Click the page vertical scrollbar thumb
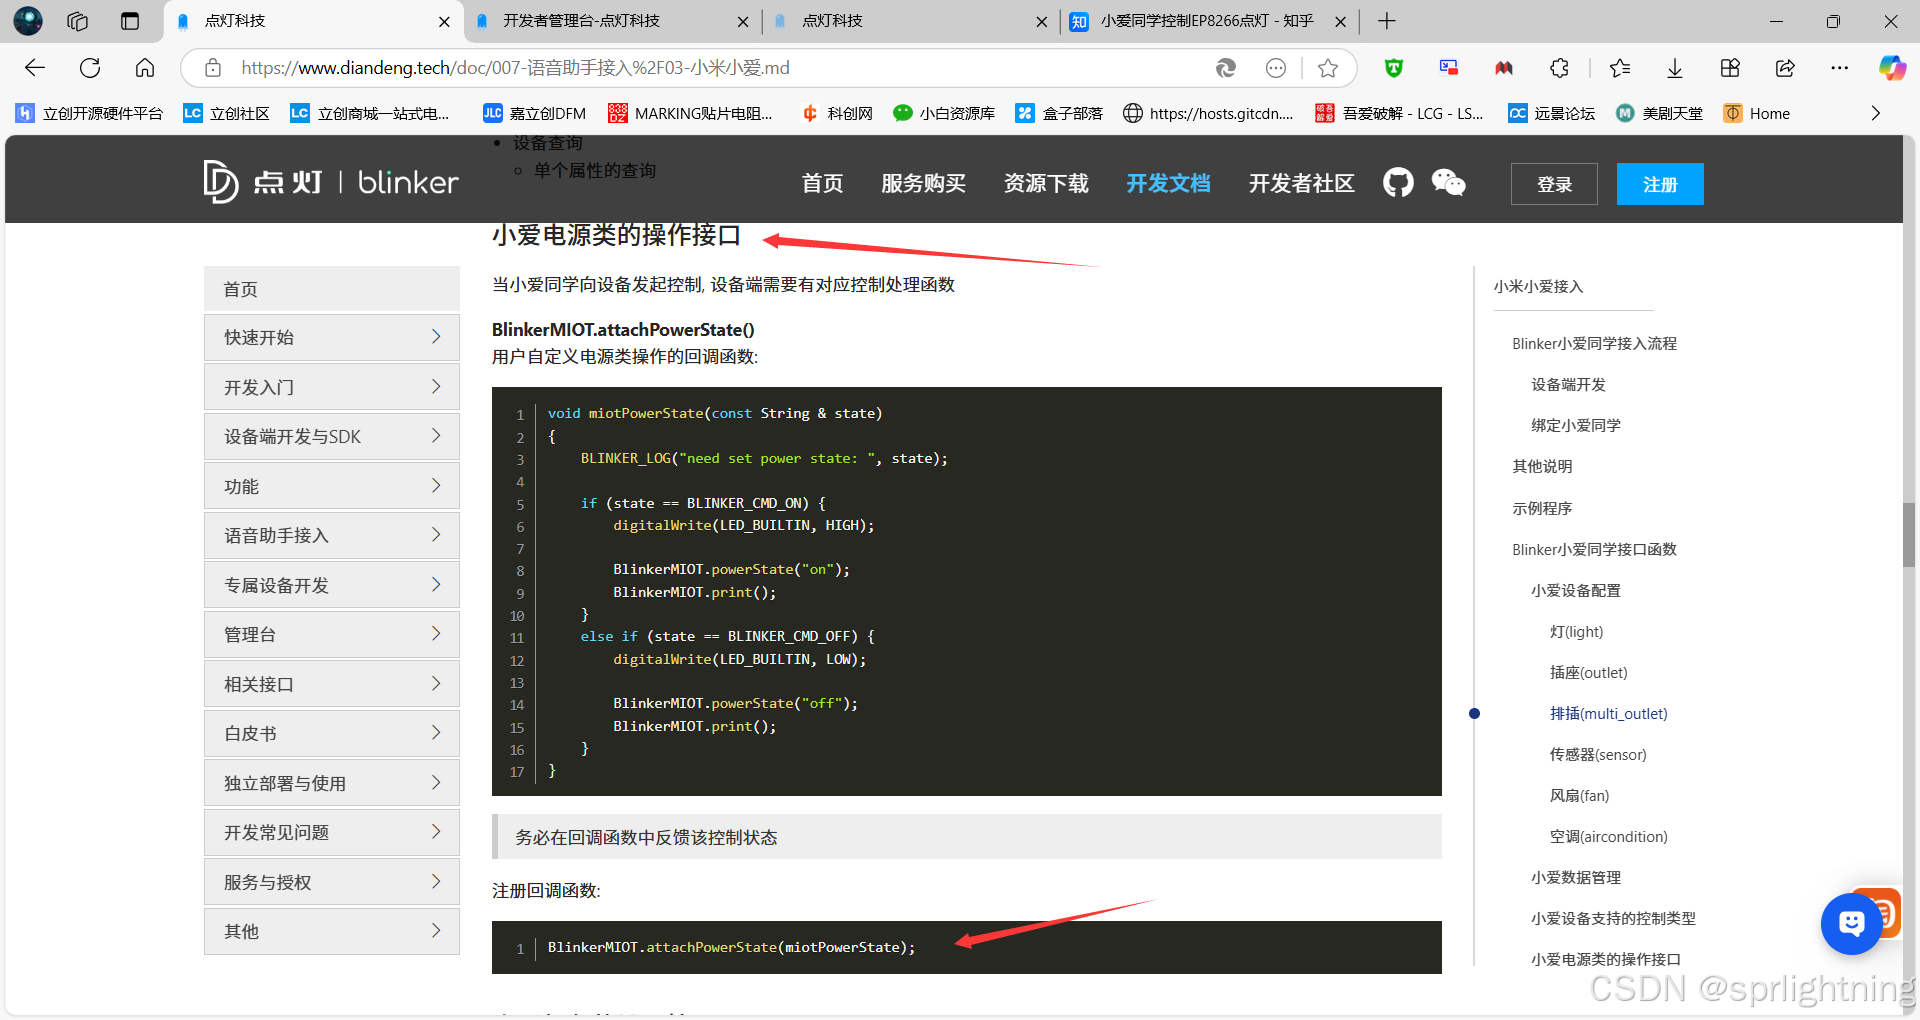1920x1020 pixels. pos(1909,535)
